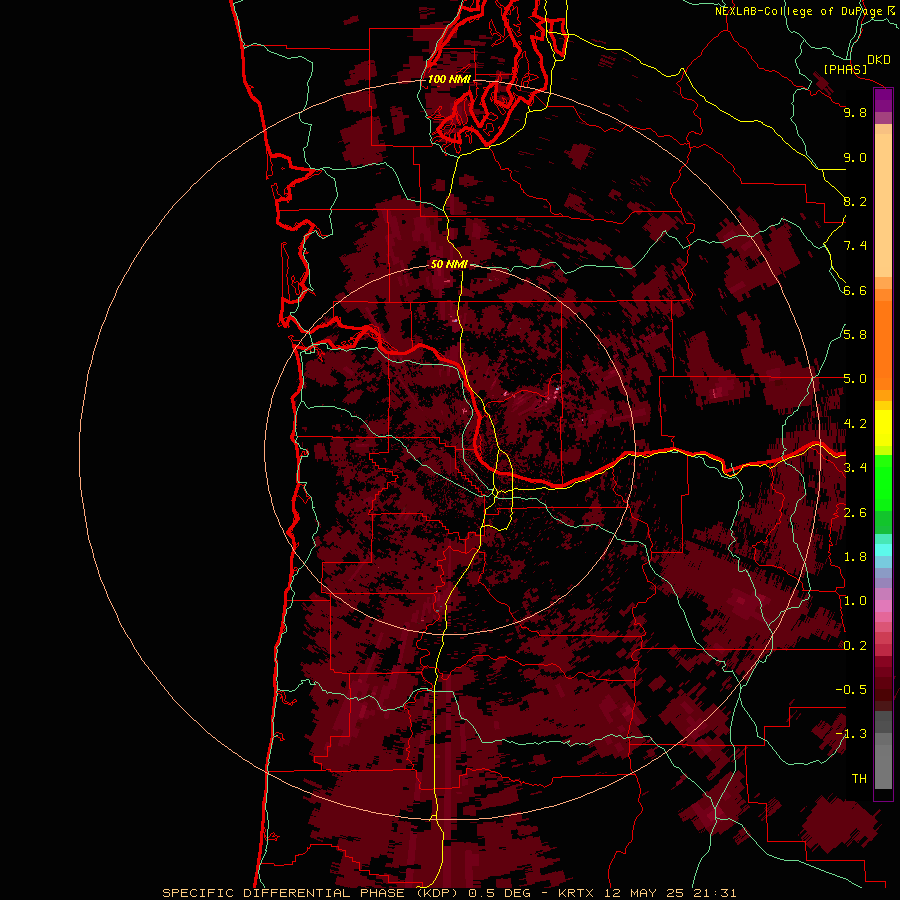Select the -1.3 scale value
900x900 pixels.
tap(852, 734)
